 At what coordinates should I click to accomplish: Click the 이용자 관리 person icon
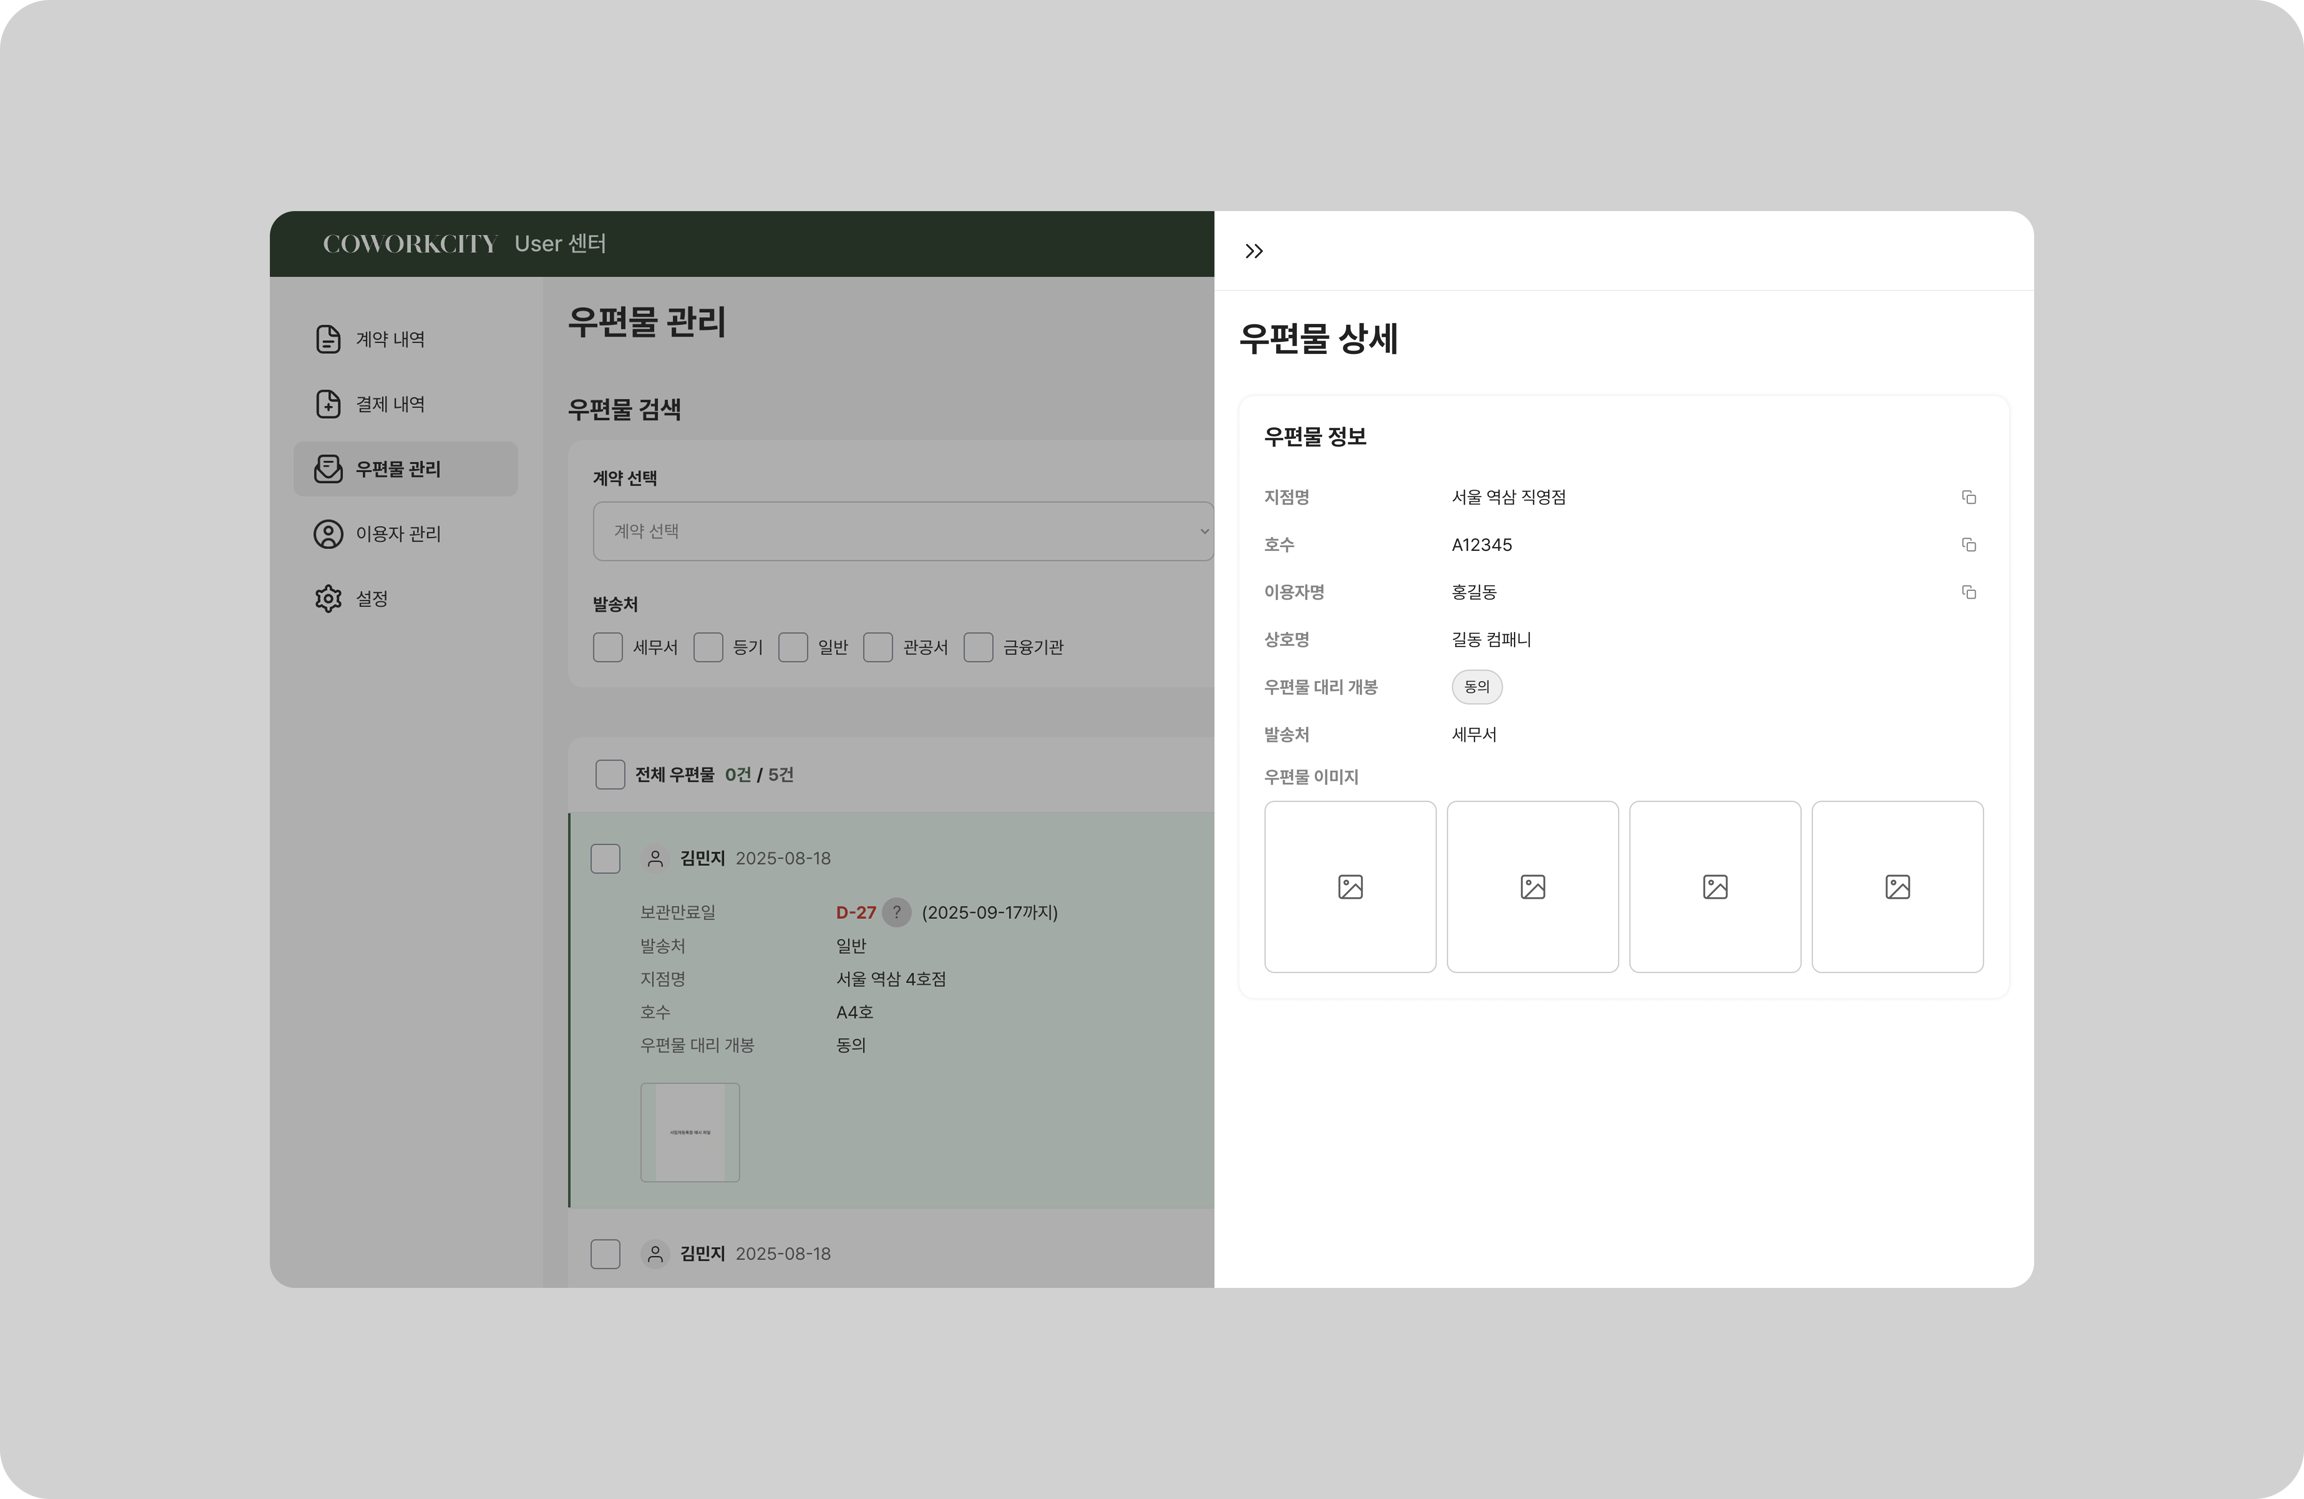tap(328, 534)
